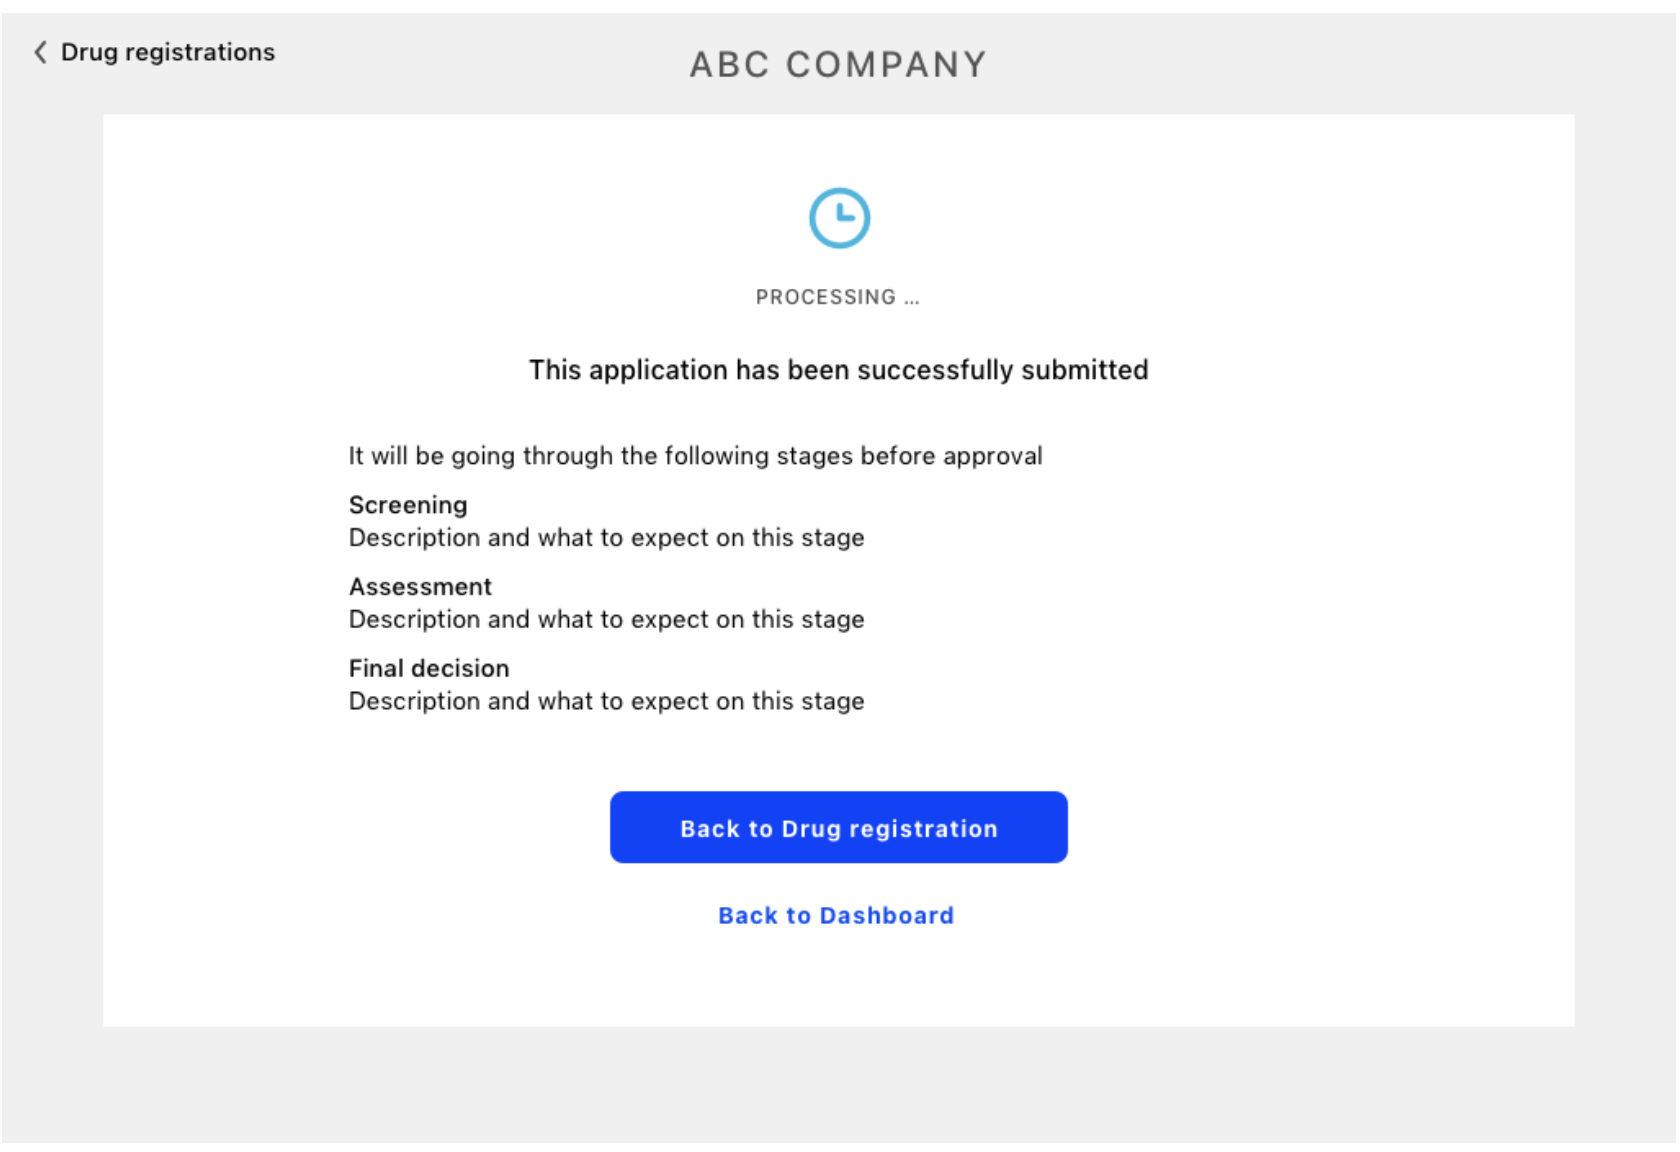This screenshot has width=1680, height=1152.
Task: Go back via Drug registrations breadcrumb
Action: point(167,52)
